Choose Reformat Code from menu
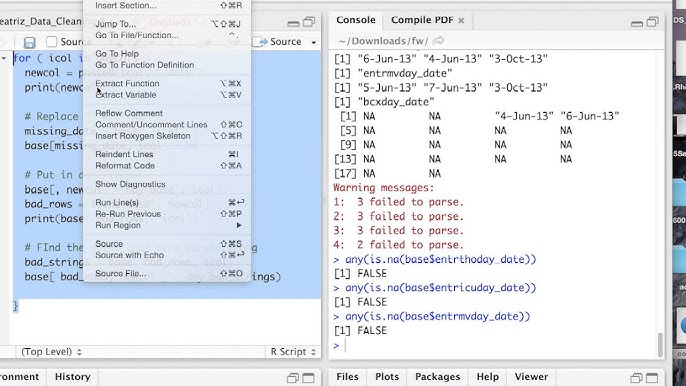Image resolution: width=686 pixels, height=386 pixels. (x=167, y=165)
